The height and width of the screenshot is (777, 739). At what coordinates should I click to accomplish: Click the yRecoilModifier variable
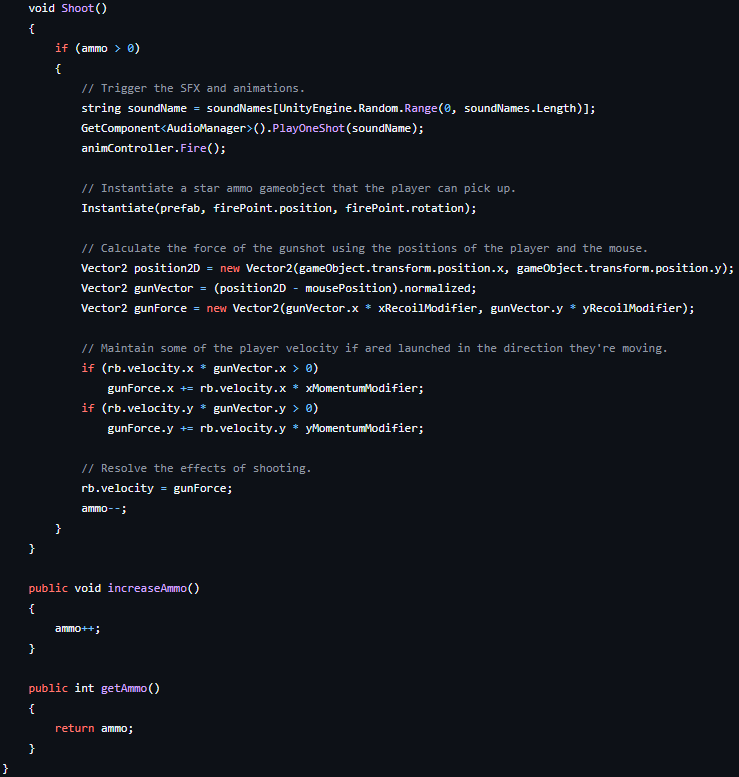tap(631, 308)
